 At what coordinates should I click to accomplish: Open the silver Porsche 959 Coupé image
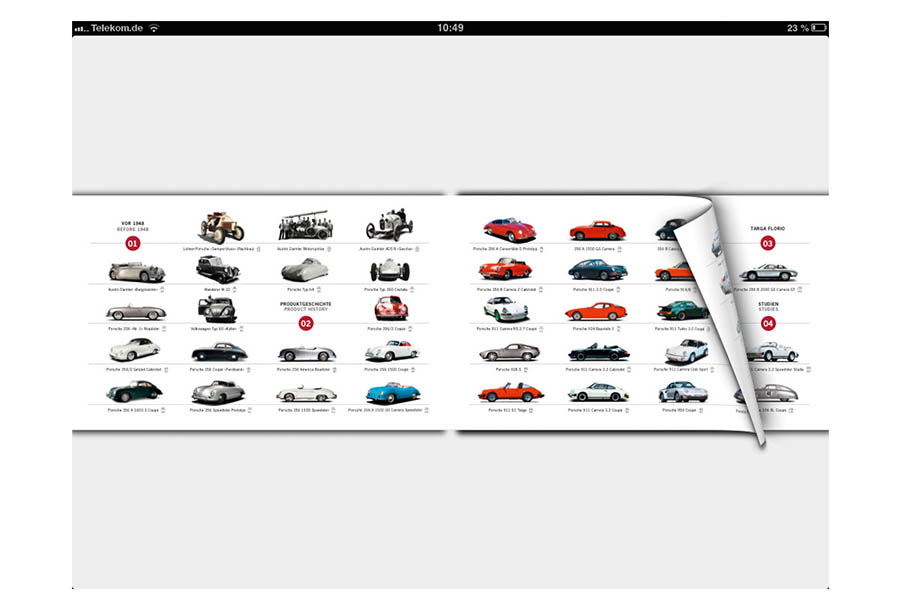[683, 393]
